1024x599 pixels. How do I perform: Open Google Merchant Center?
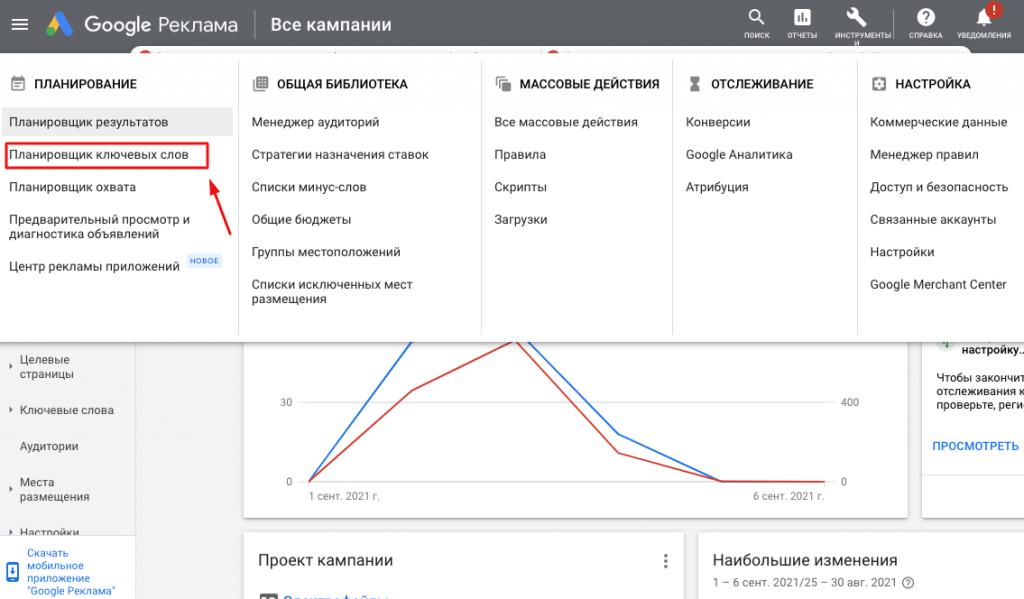click(938, 285)
